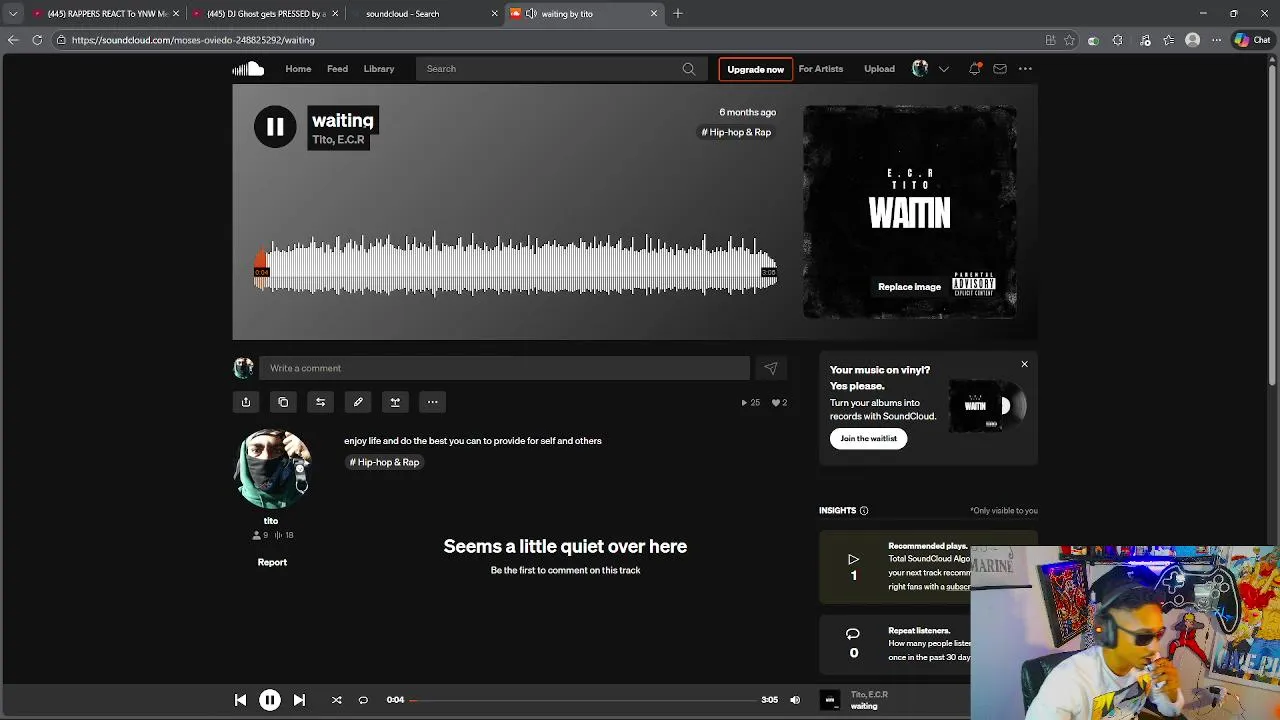Switch to the soundcloud - Search tab
Screen dimensions: 1280x720
click(425, 14)
